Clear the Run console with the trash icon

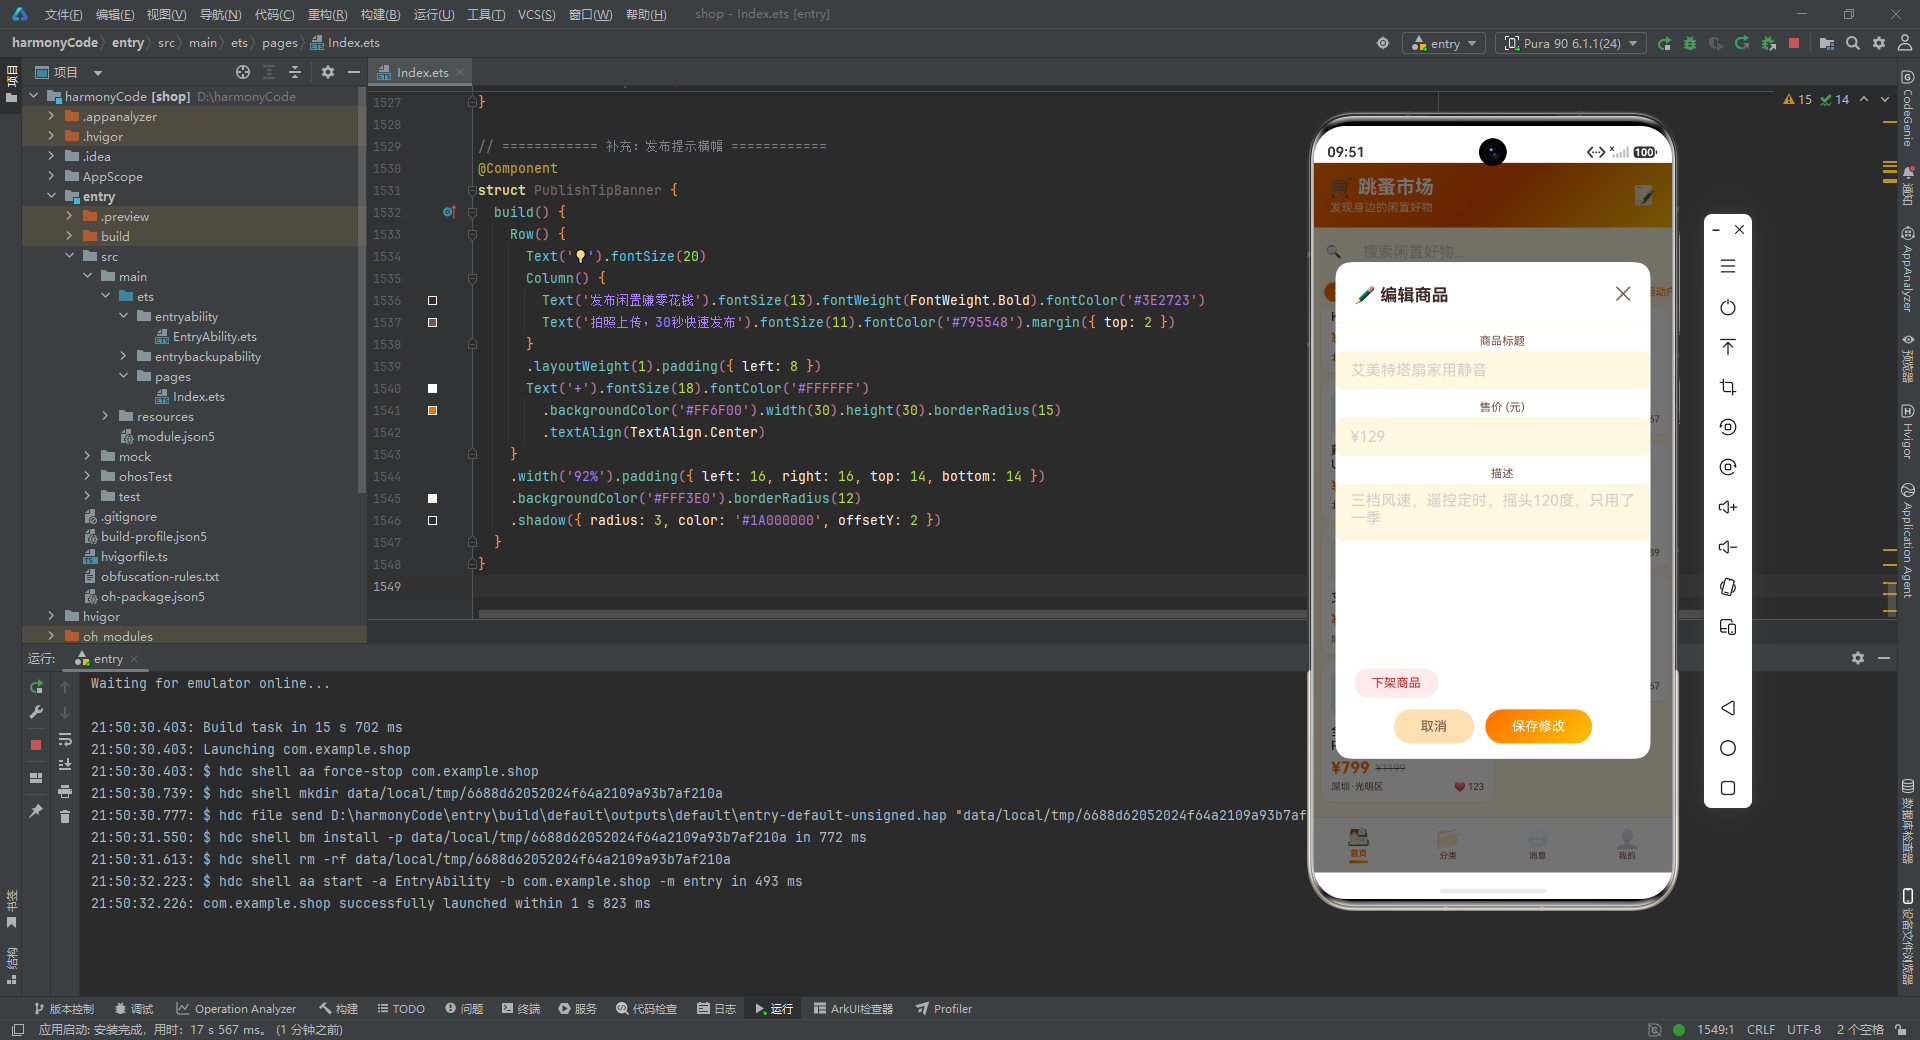click(x=65, y=817)
